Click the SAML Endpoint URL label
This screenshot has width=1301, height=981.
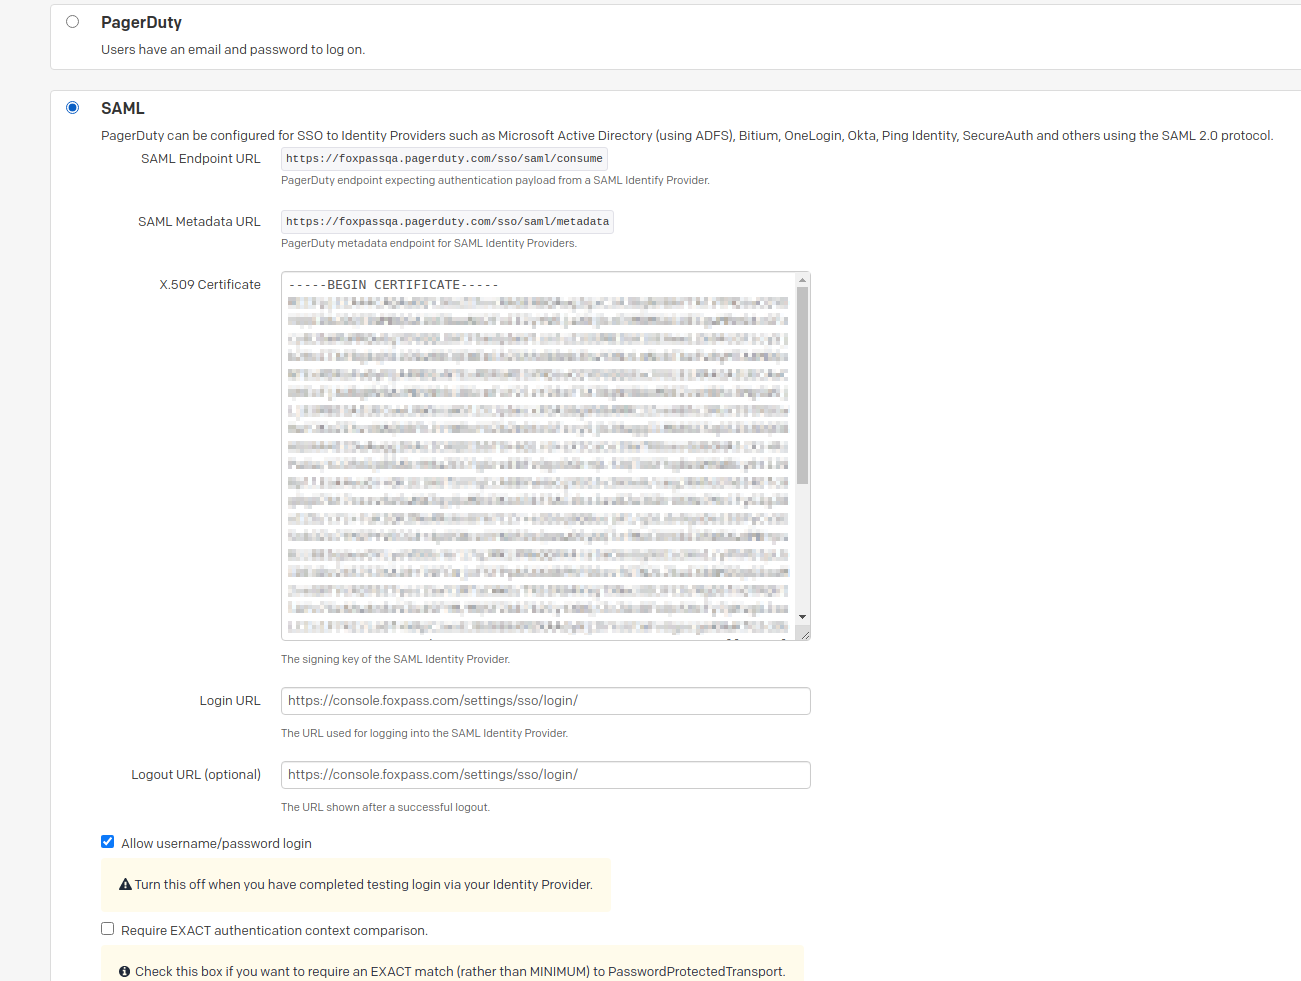(x=201, y=159)
